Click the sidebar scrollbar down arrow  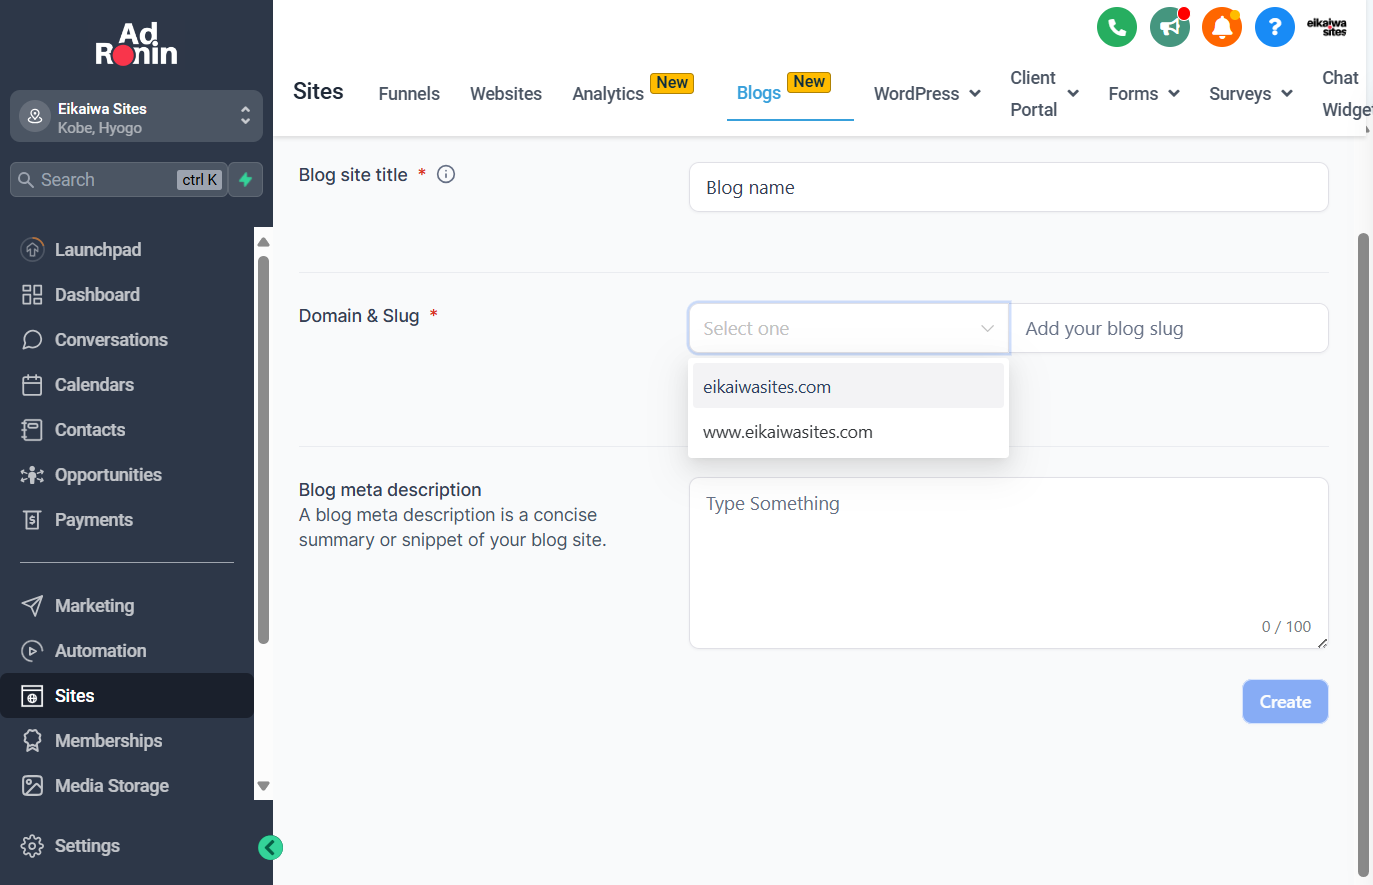click(x=264, y=786)
